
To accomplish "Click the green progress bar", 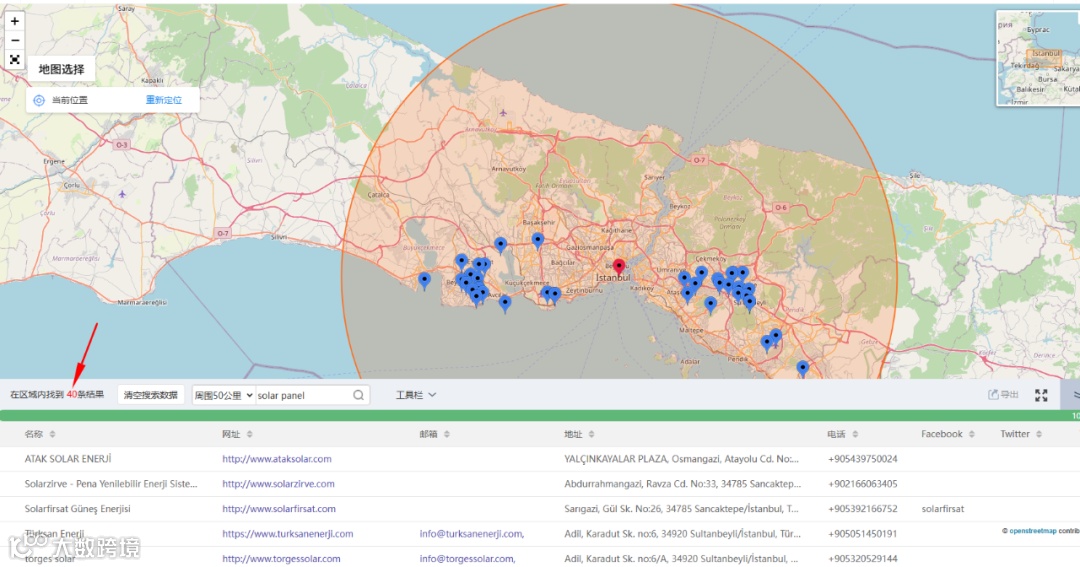I will click(x=540, y=415).
